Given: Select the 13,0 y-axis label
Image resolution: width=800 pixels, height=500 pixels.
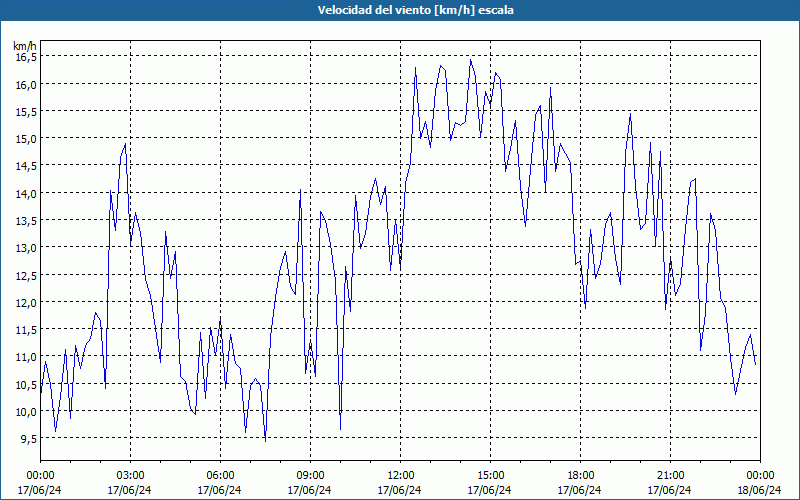Looking at the screenshot, I should 26,248.
